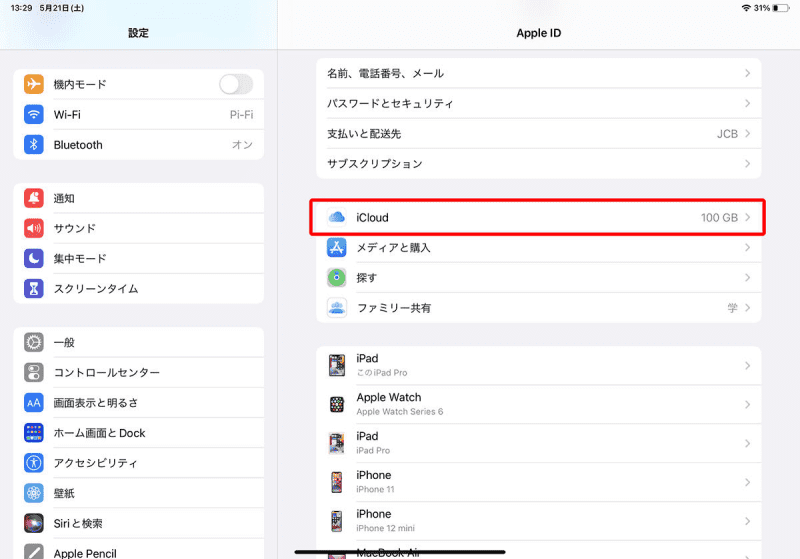
Task: Open chevron on 名前、電話番号、メール row
Action: tap(747, 73)
